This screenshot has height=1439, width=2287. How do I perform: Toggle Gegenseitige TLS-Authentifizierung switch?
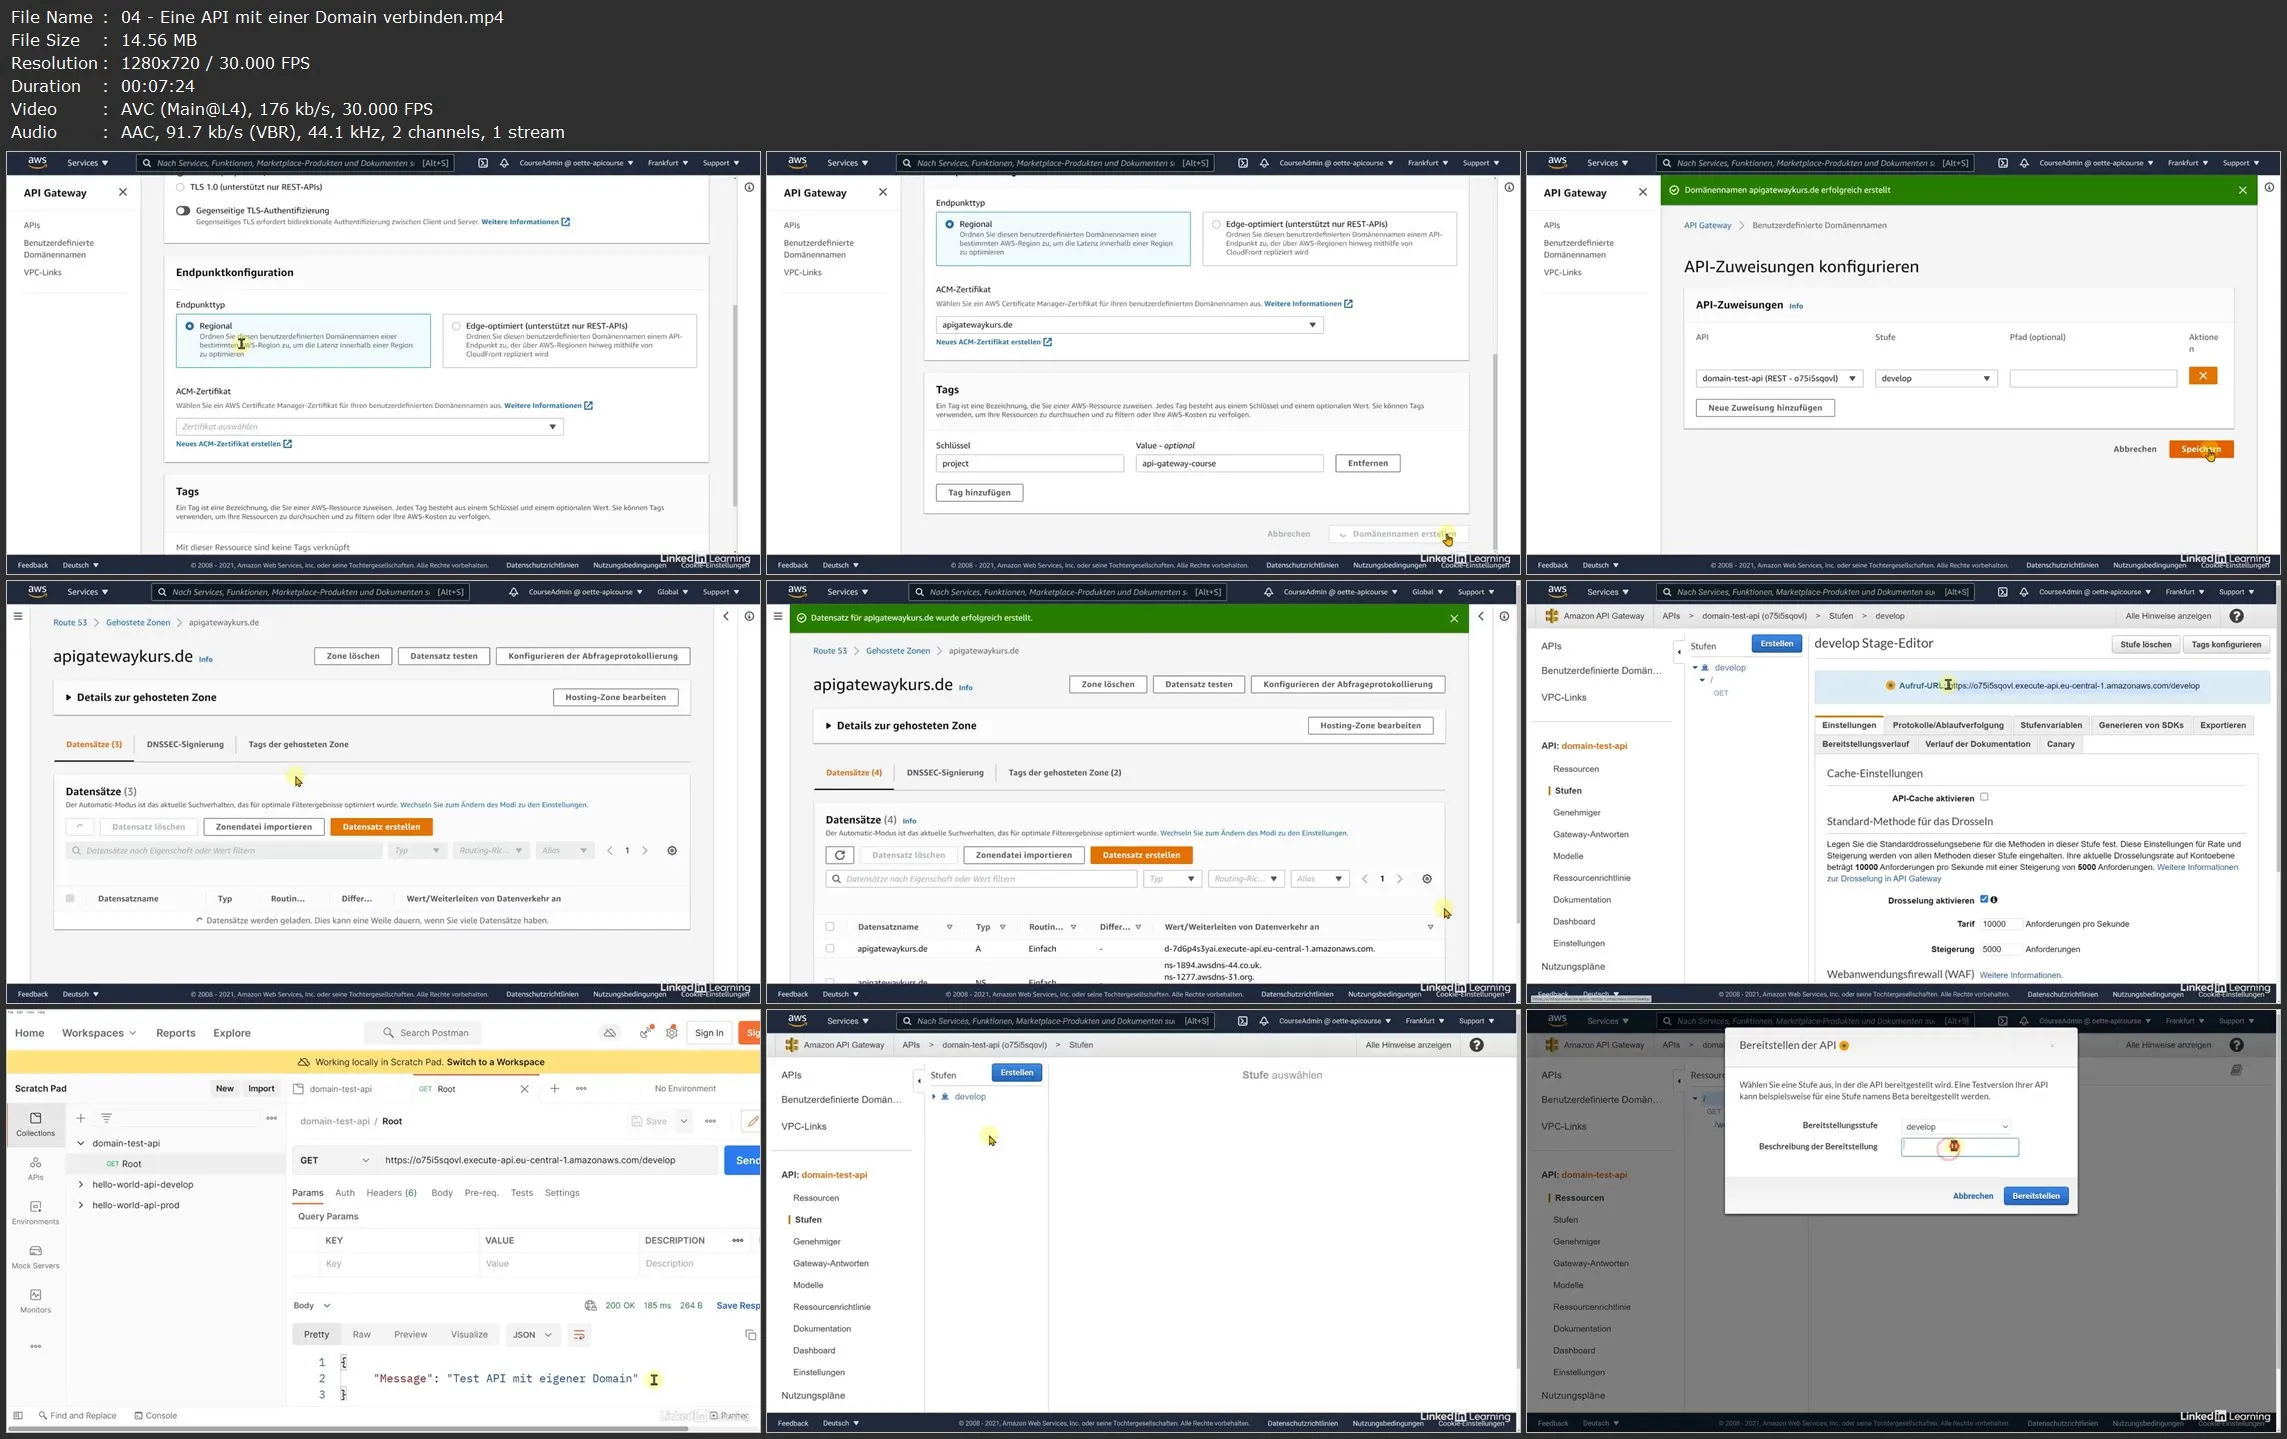[183, 210]
